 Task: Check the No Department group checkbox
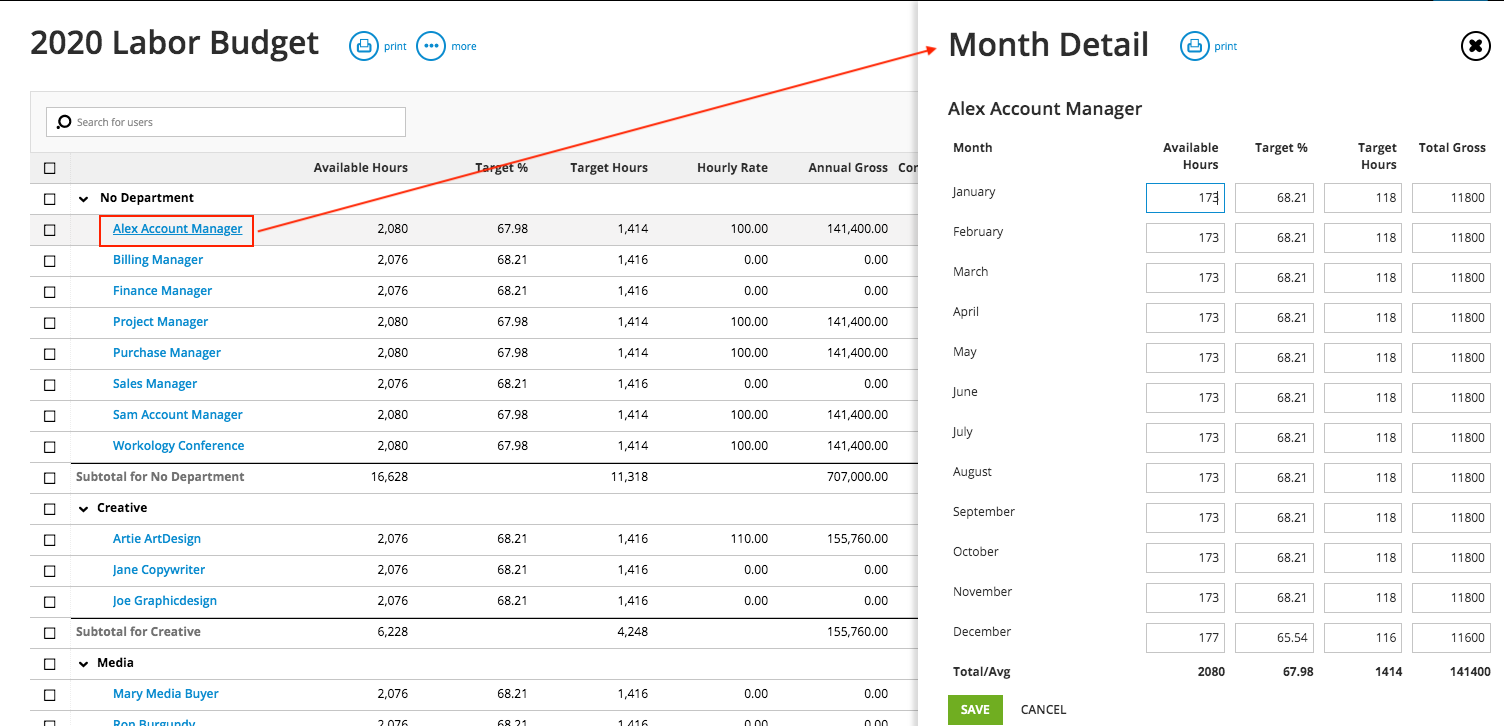pyautogui.click(x=50, y=199)
